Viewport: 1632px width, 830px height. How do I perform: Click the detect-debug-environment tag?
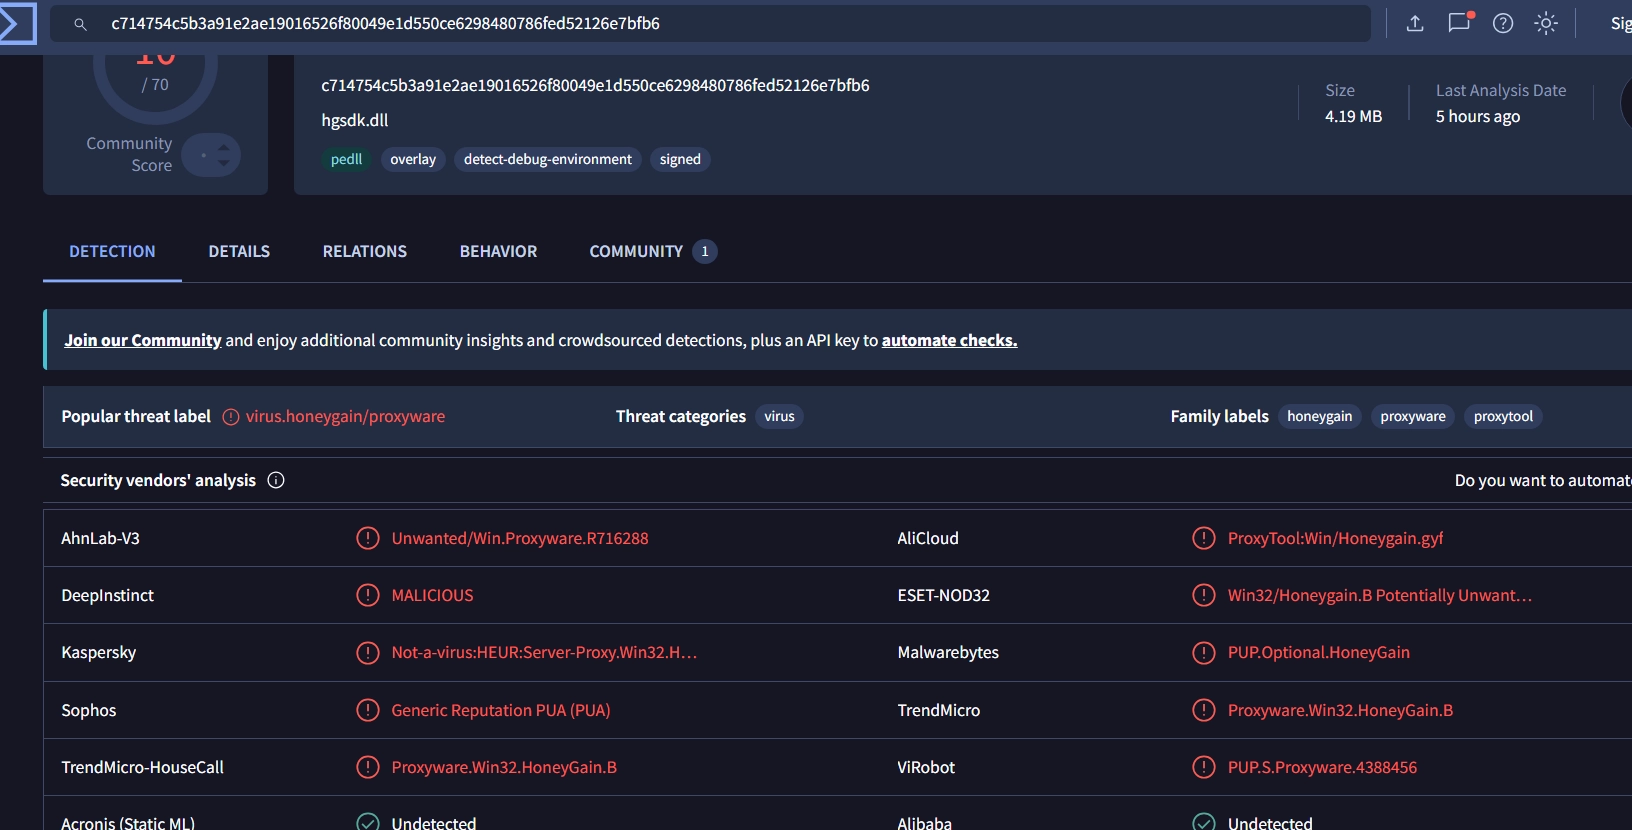point(548,159)
